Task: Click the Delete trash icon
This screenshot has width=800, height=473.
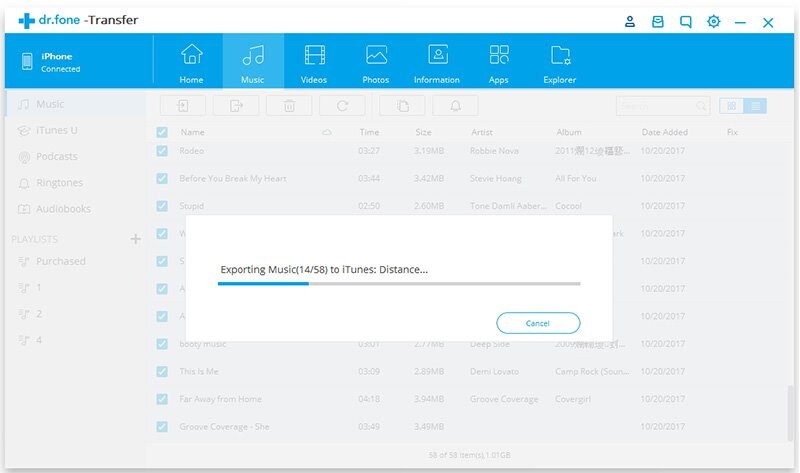Action: 289,106
